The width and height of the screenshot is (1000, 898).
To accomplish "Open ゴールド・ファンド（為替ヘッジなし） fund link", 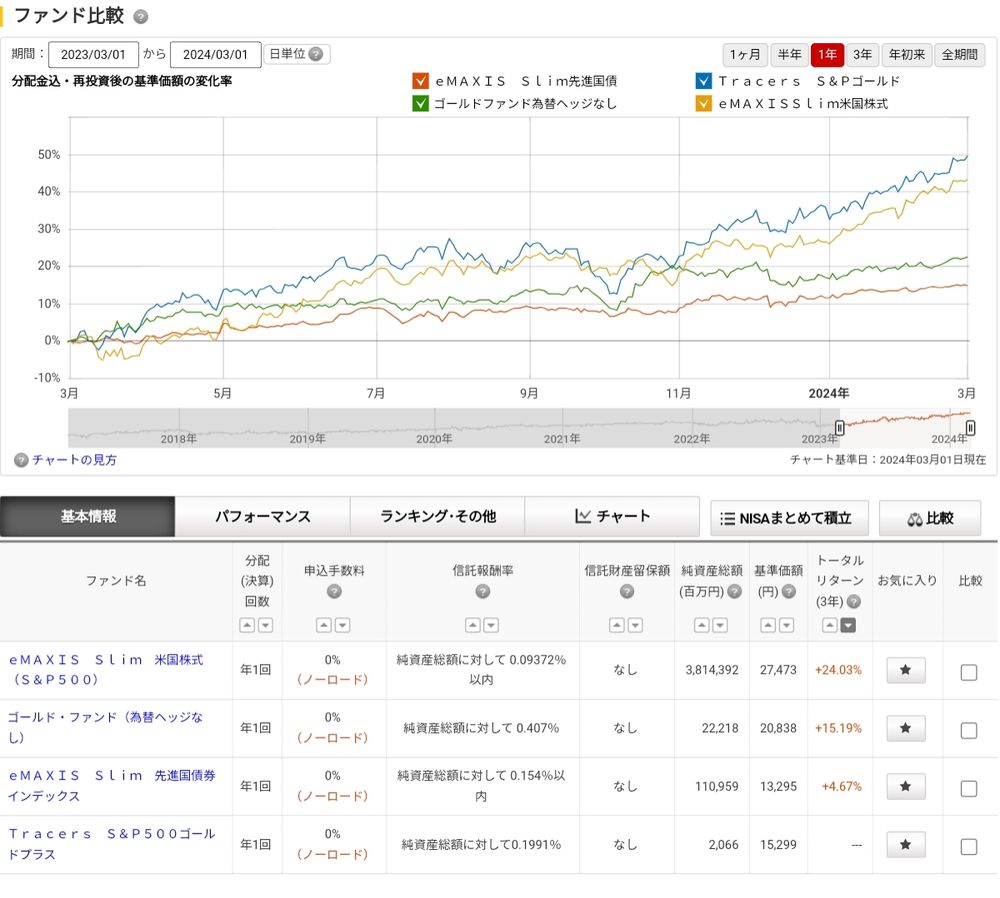I will click(105, 727).
